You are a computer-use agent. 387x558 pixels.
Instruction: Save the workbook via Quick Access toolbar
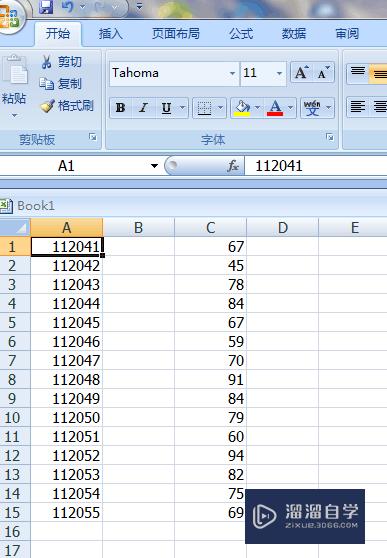pyautogui.click(x=46, y=6)
